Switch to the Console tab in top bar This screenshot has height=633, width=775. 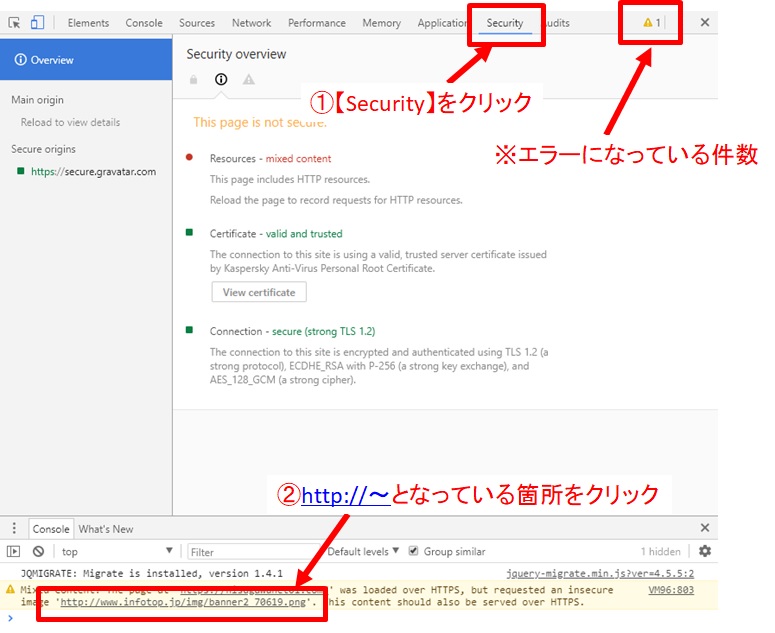click(x=144, y=23)
